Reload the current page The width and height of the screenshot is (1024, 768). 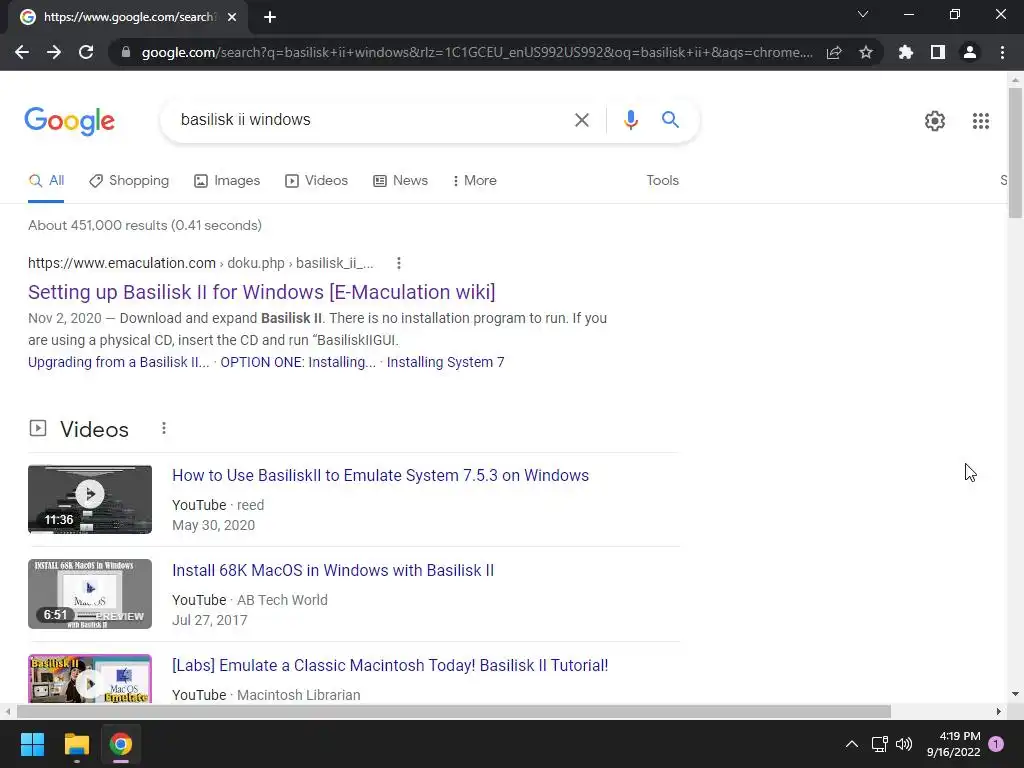tap(86, 52)
